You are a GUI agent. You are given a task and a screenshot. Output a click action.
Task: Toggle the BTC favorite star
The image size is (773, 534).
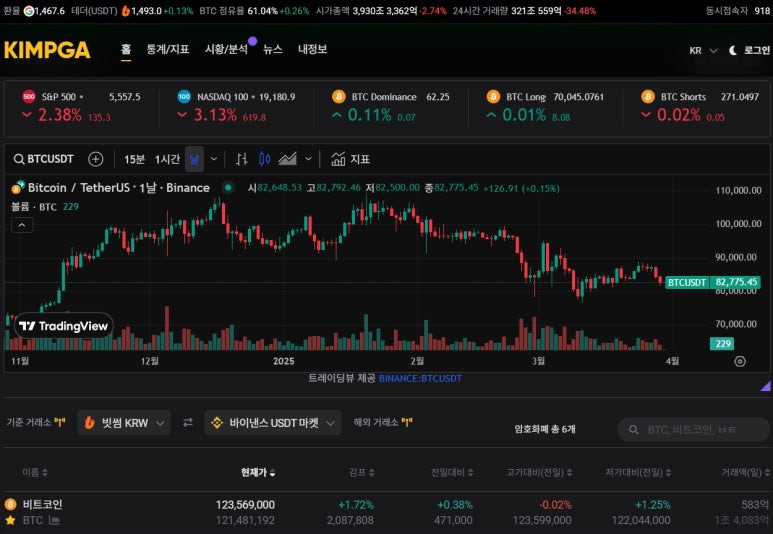[x=10, y=520]
